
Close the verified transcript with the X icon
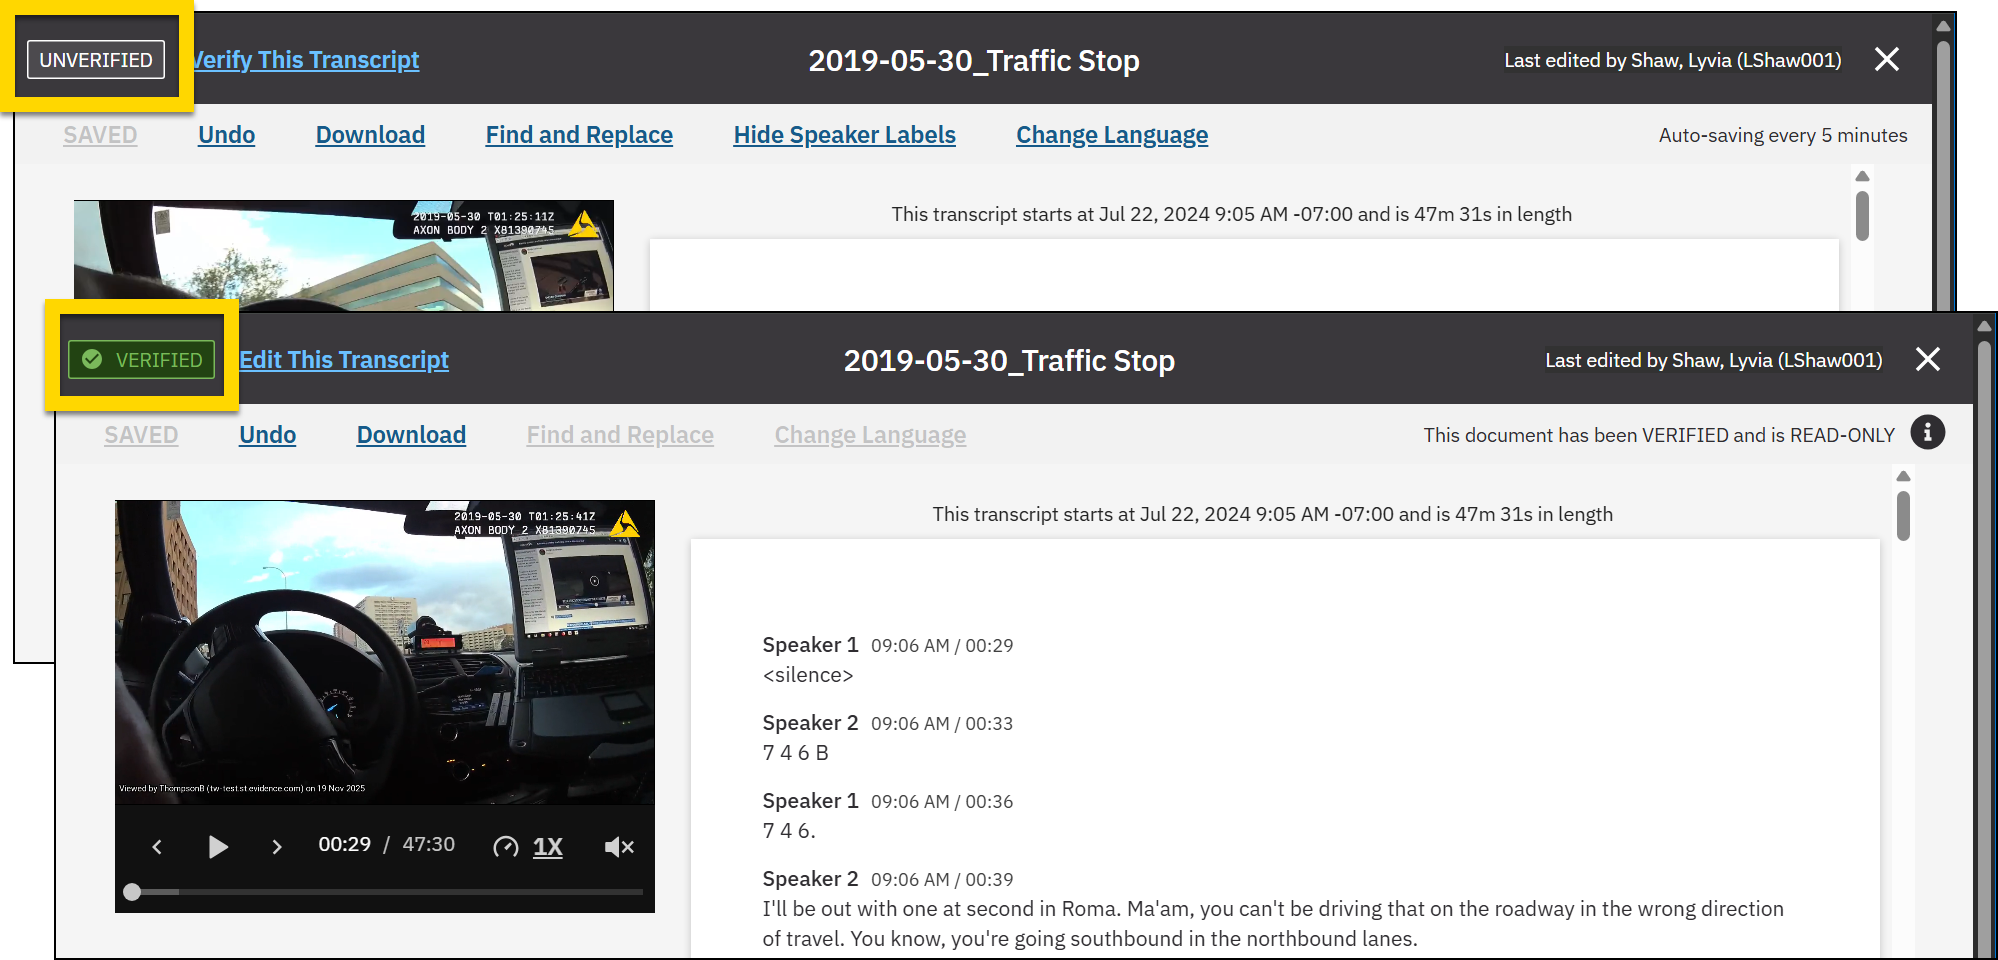[1928, 359]
